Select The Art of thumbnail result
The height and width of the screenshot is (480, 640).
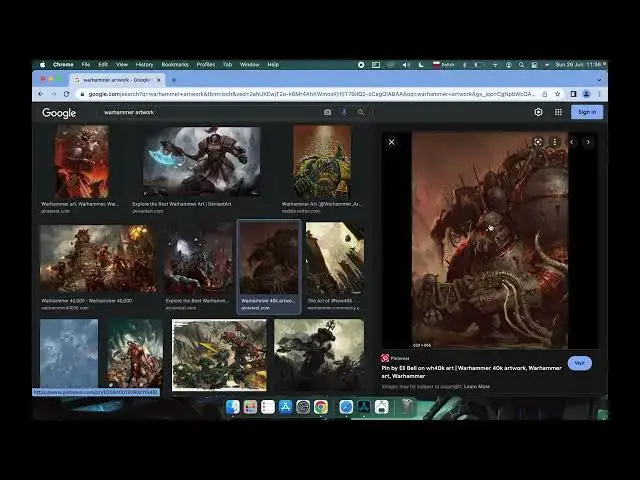click(335, 259)
